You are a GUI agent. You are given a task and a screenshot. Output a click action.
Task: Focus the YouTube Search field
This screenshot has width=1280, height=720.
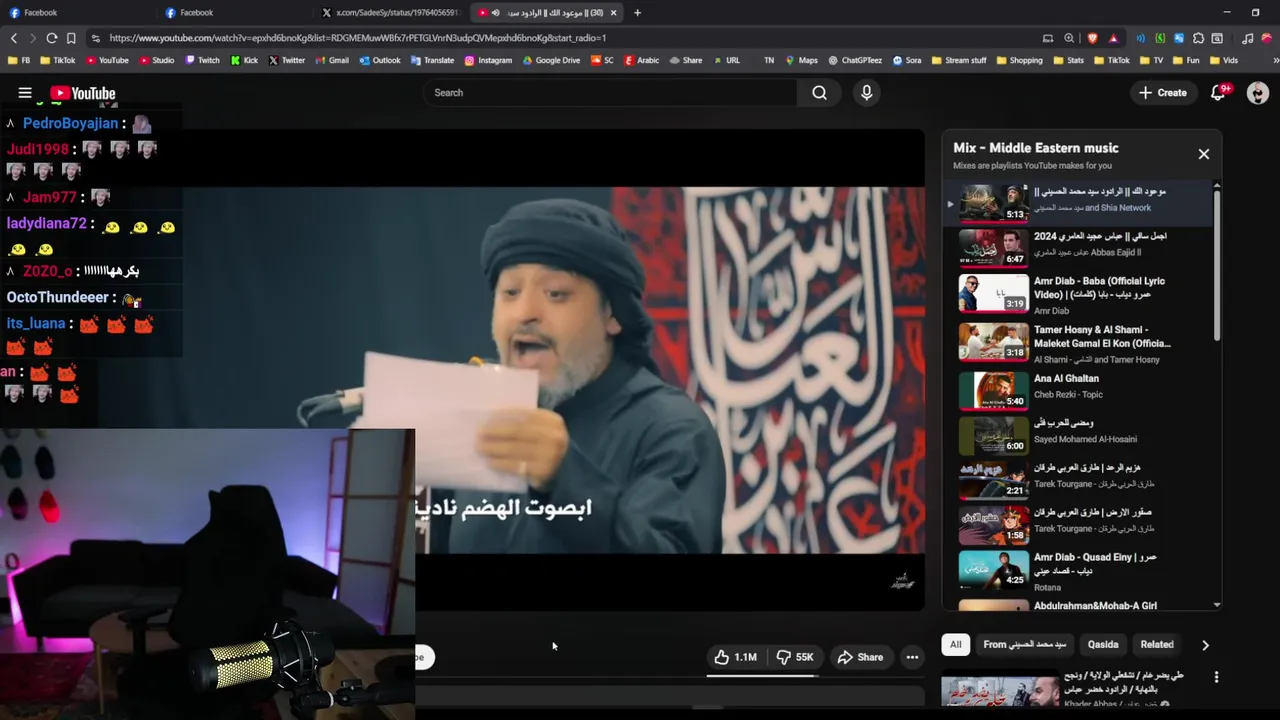(x=610, y=93)
